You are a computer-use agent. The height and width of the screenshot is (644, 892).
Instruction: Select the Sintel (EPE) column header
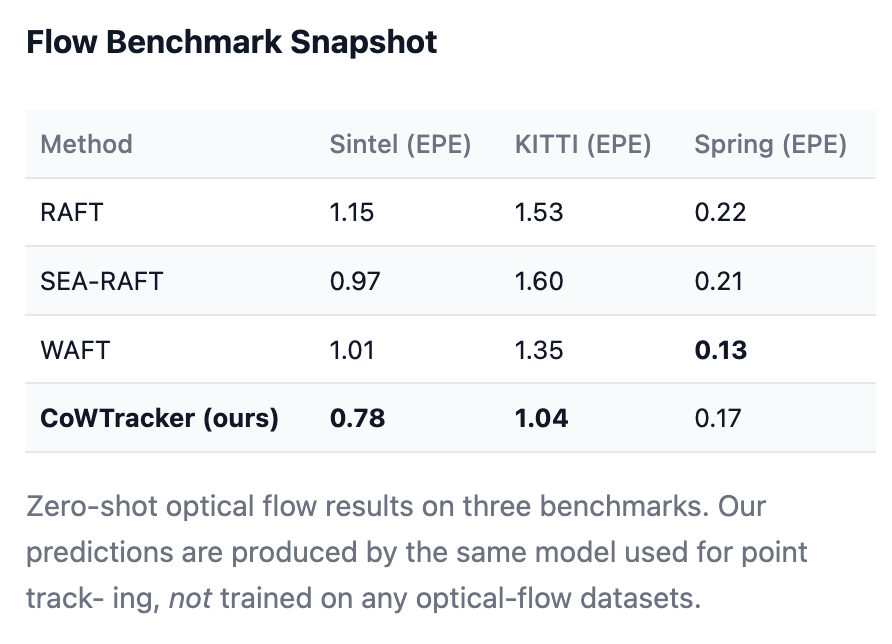[400, 144]
